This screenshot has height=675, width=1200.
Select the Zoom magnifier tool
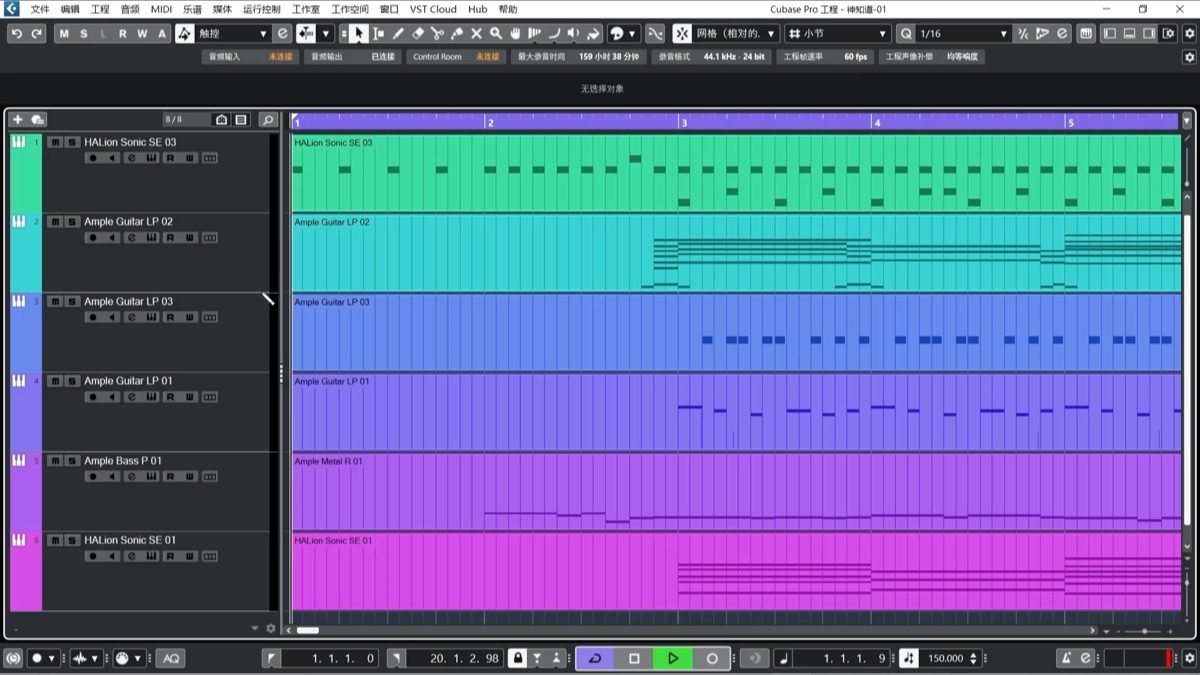[496, 34]
